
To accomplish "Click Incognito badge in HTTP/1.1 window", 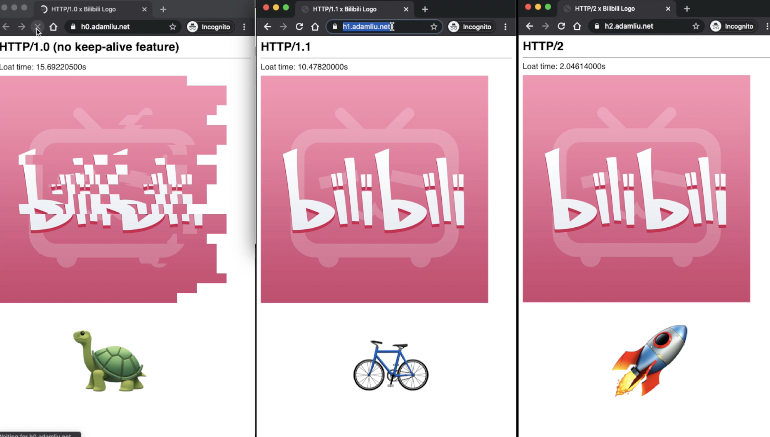I will click(470, 27).
